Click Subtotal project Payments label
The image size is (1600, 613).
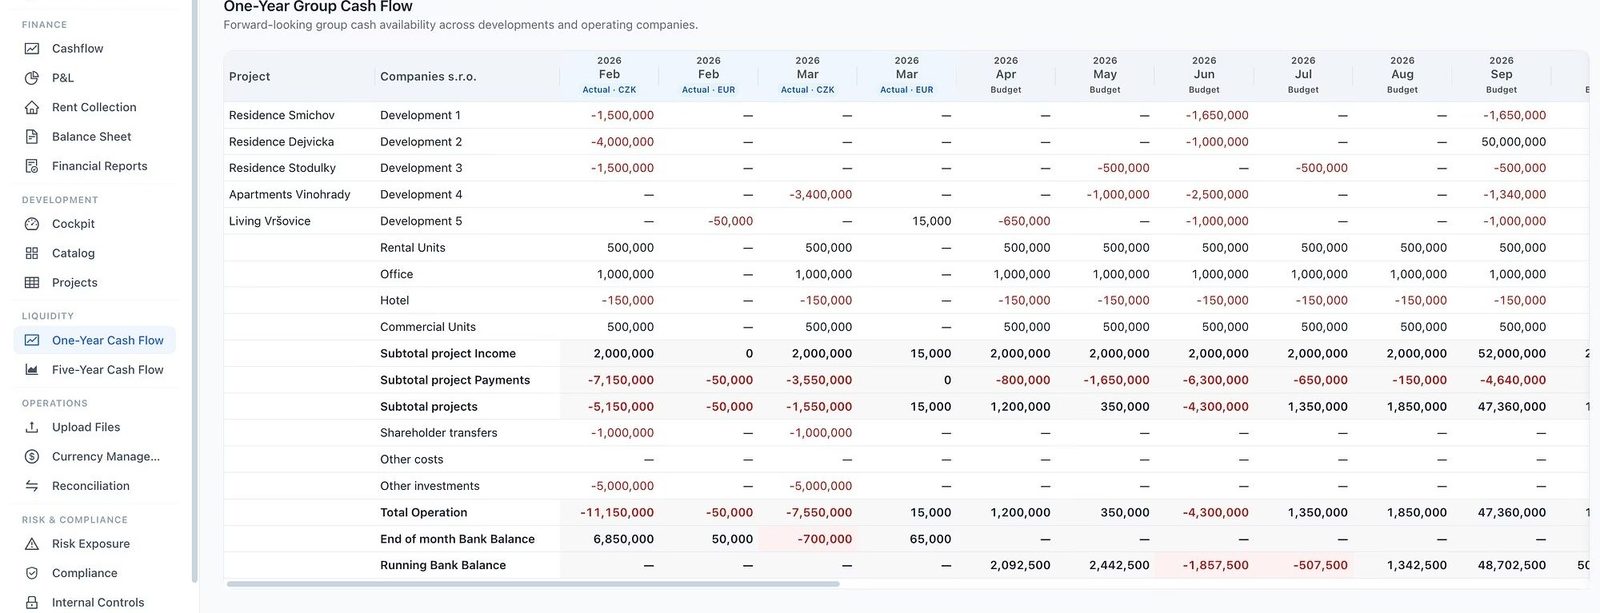pos(455,380)
